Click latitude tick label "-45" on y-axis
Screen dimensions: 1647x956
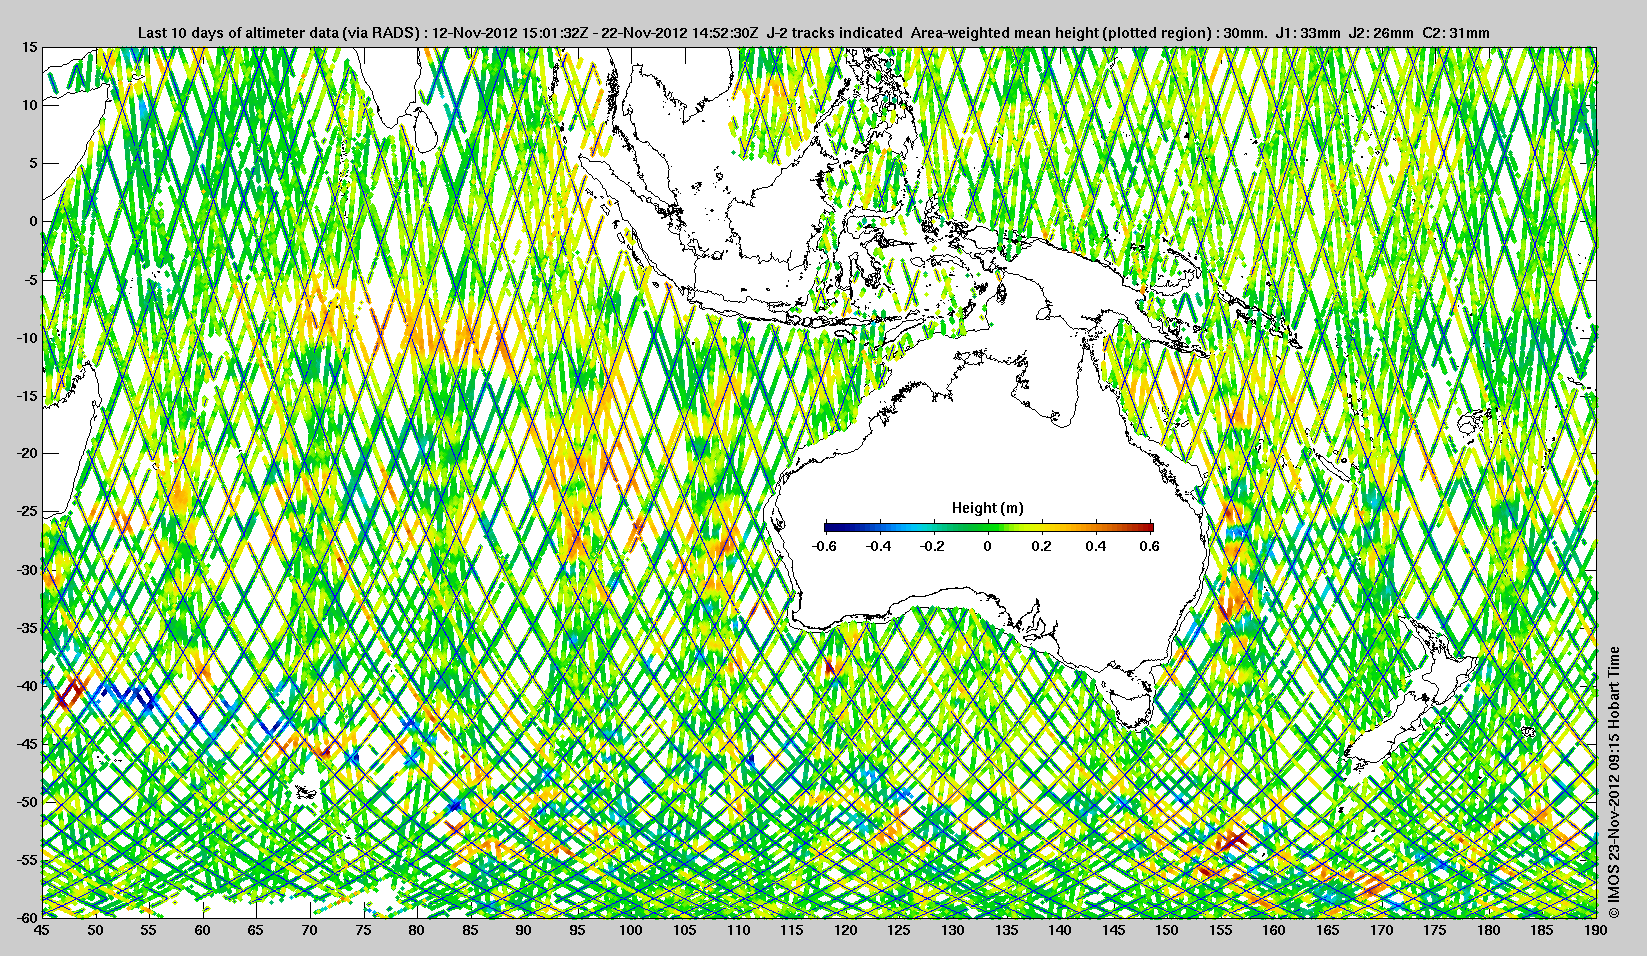coord(26,744)
